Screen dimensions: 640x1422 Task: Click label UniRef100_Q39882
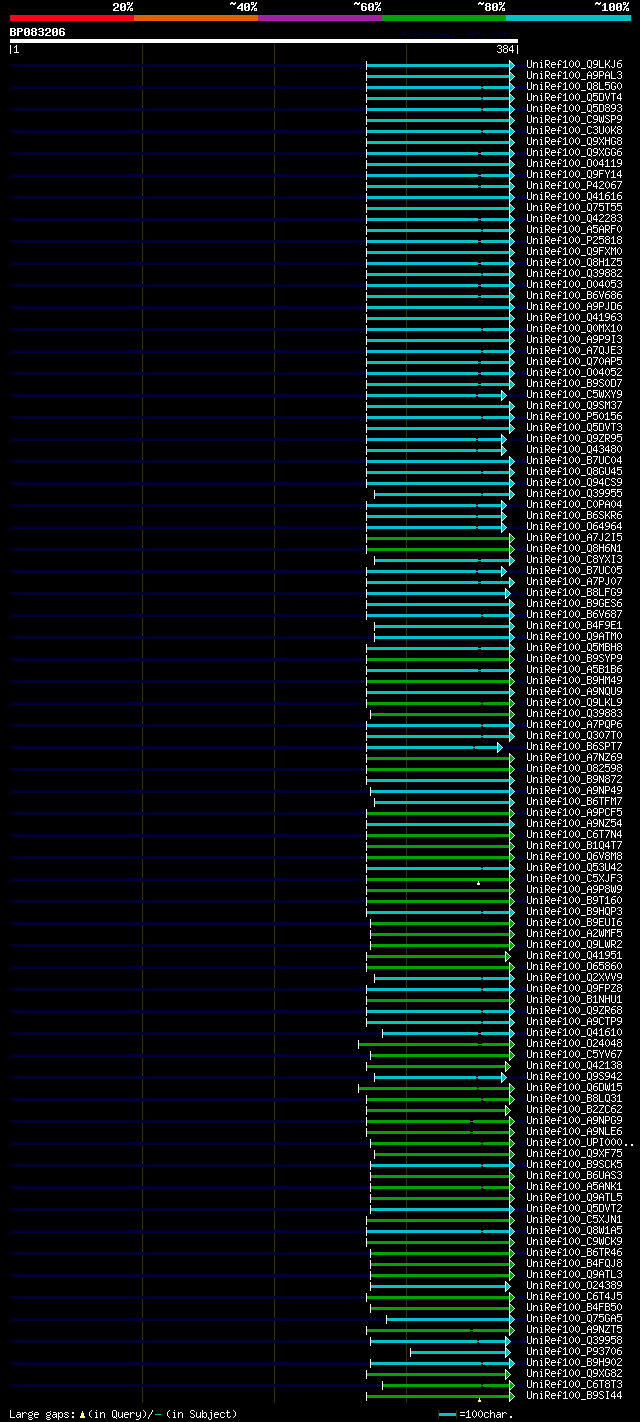574,273
